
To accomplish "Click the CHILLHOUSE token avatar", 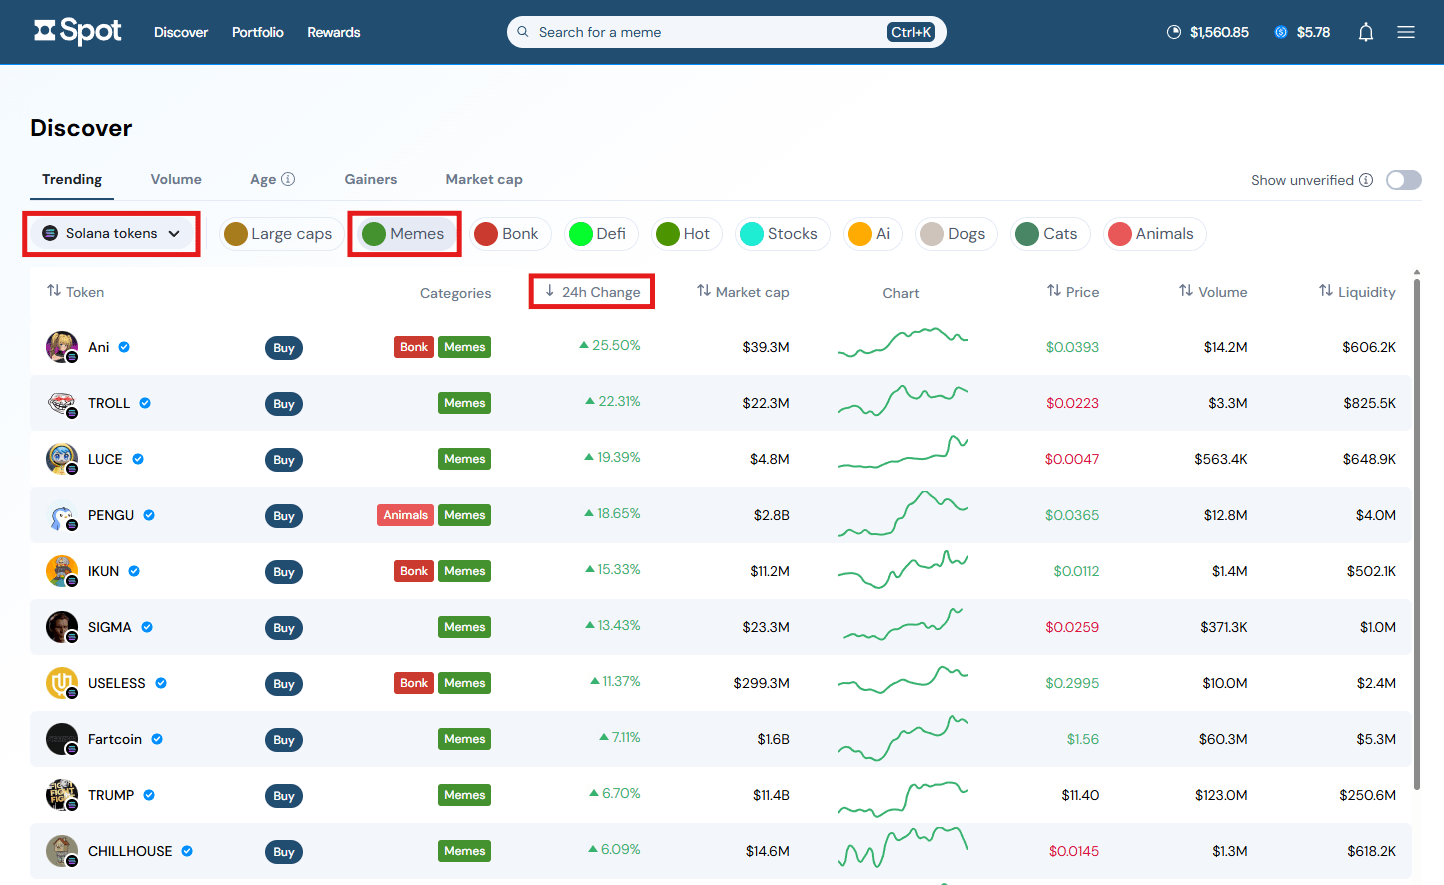I will 62,851.
